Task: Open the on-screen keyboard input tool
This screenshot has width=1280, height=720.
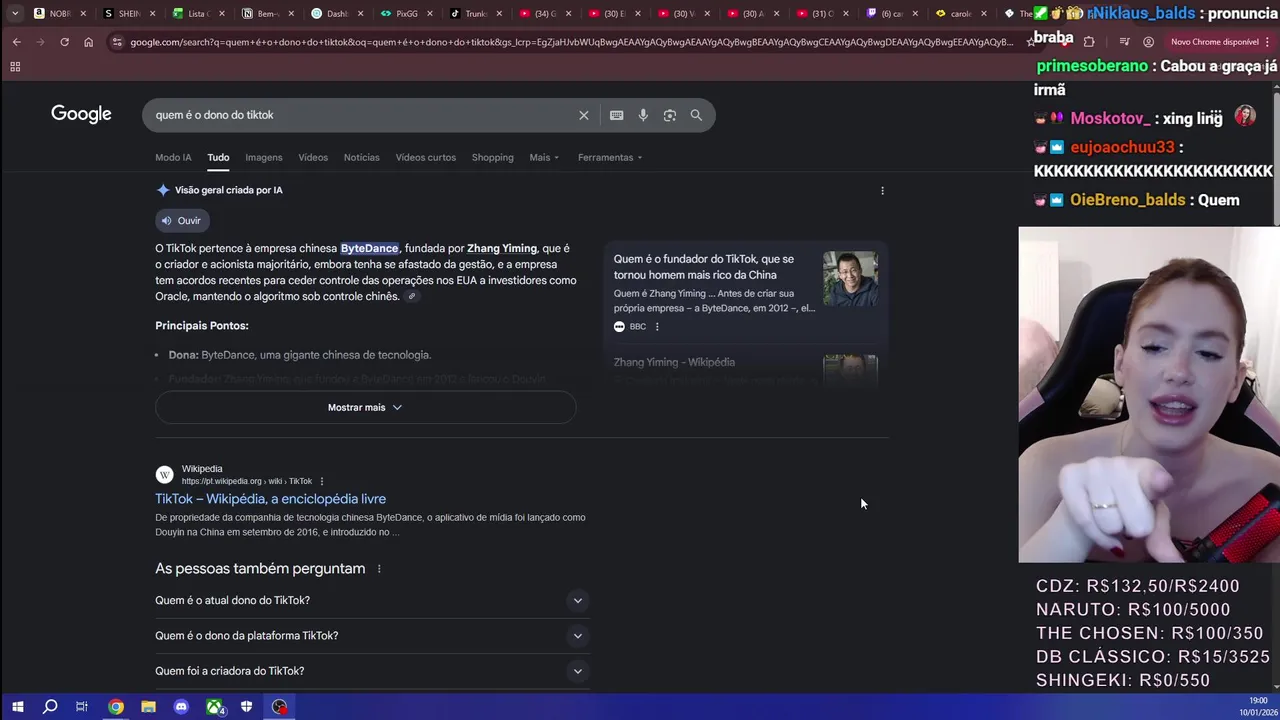Action: click(616, 115)
